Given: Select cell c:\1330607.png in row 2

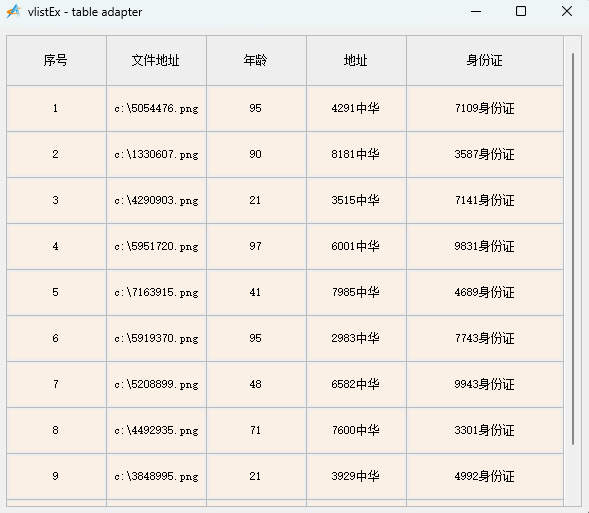Looking at the screenshot, I should click(156, 154).
